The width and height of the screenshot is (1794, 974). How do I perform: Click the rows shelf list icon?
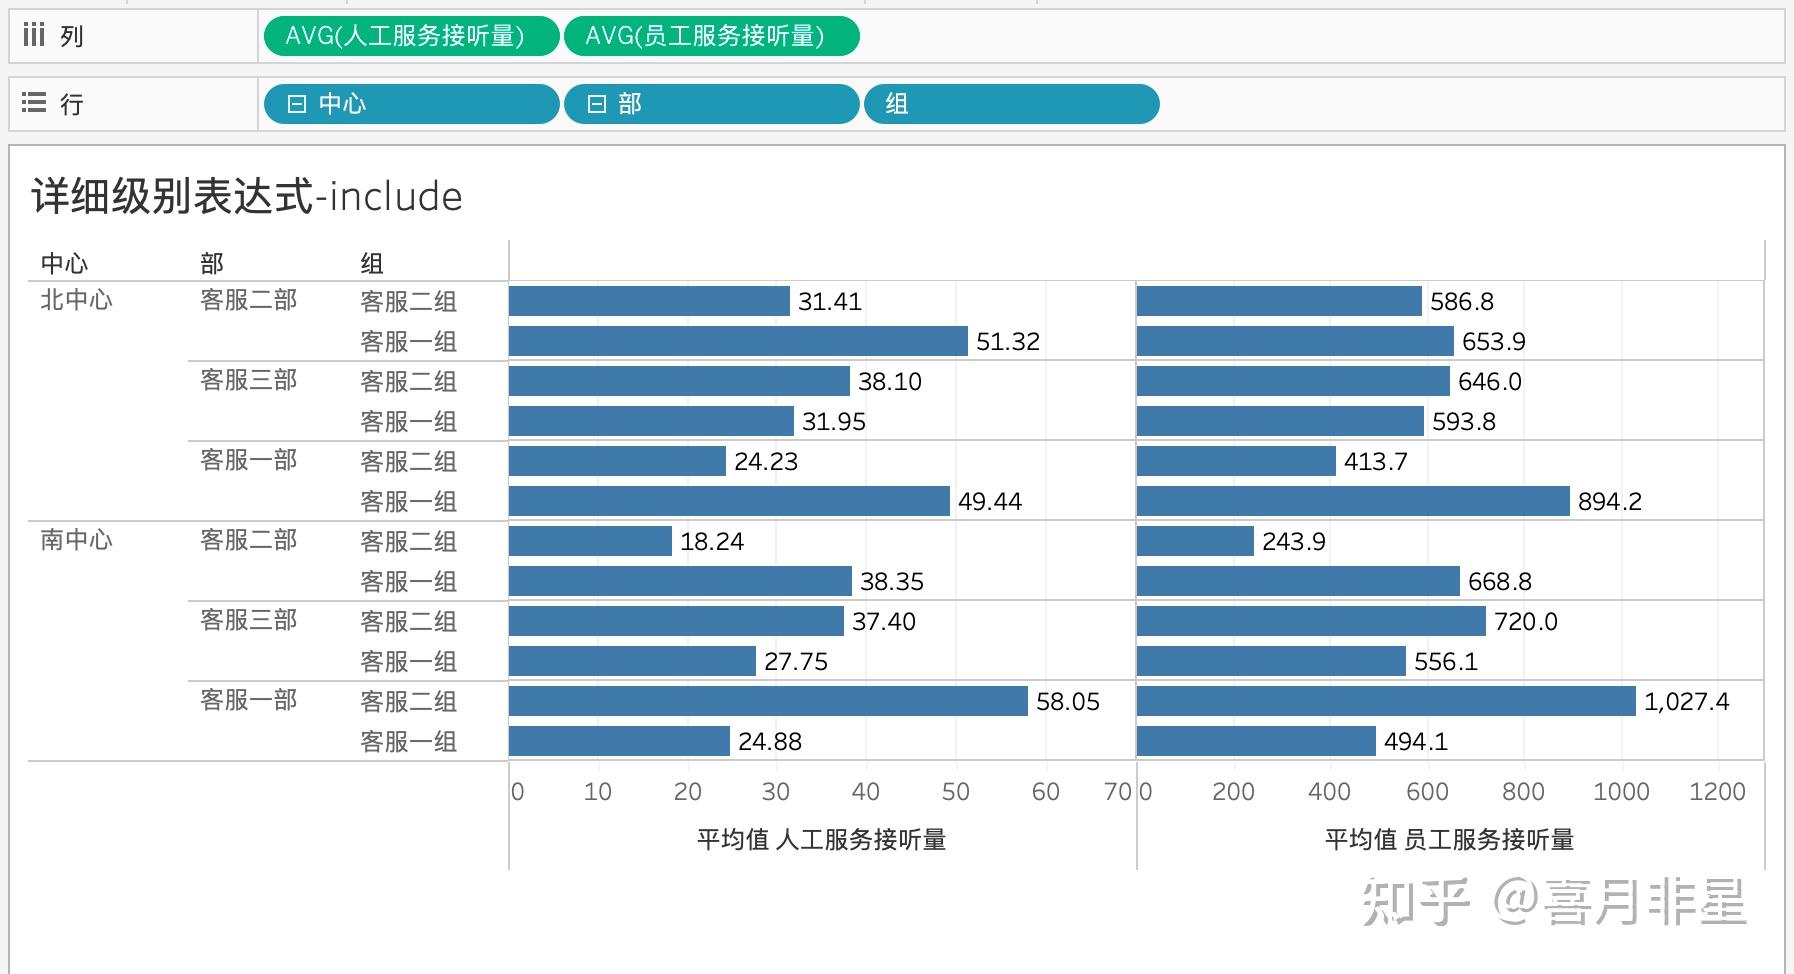tap(33, 103)
